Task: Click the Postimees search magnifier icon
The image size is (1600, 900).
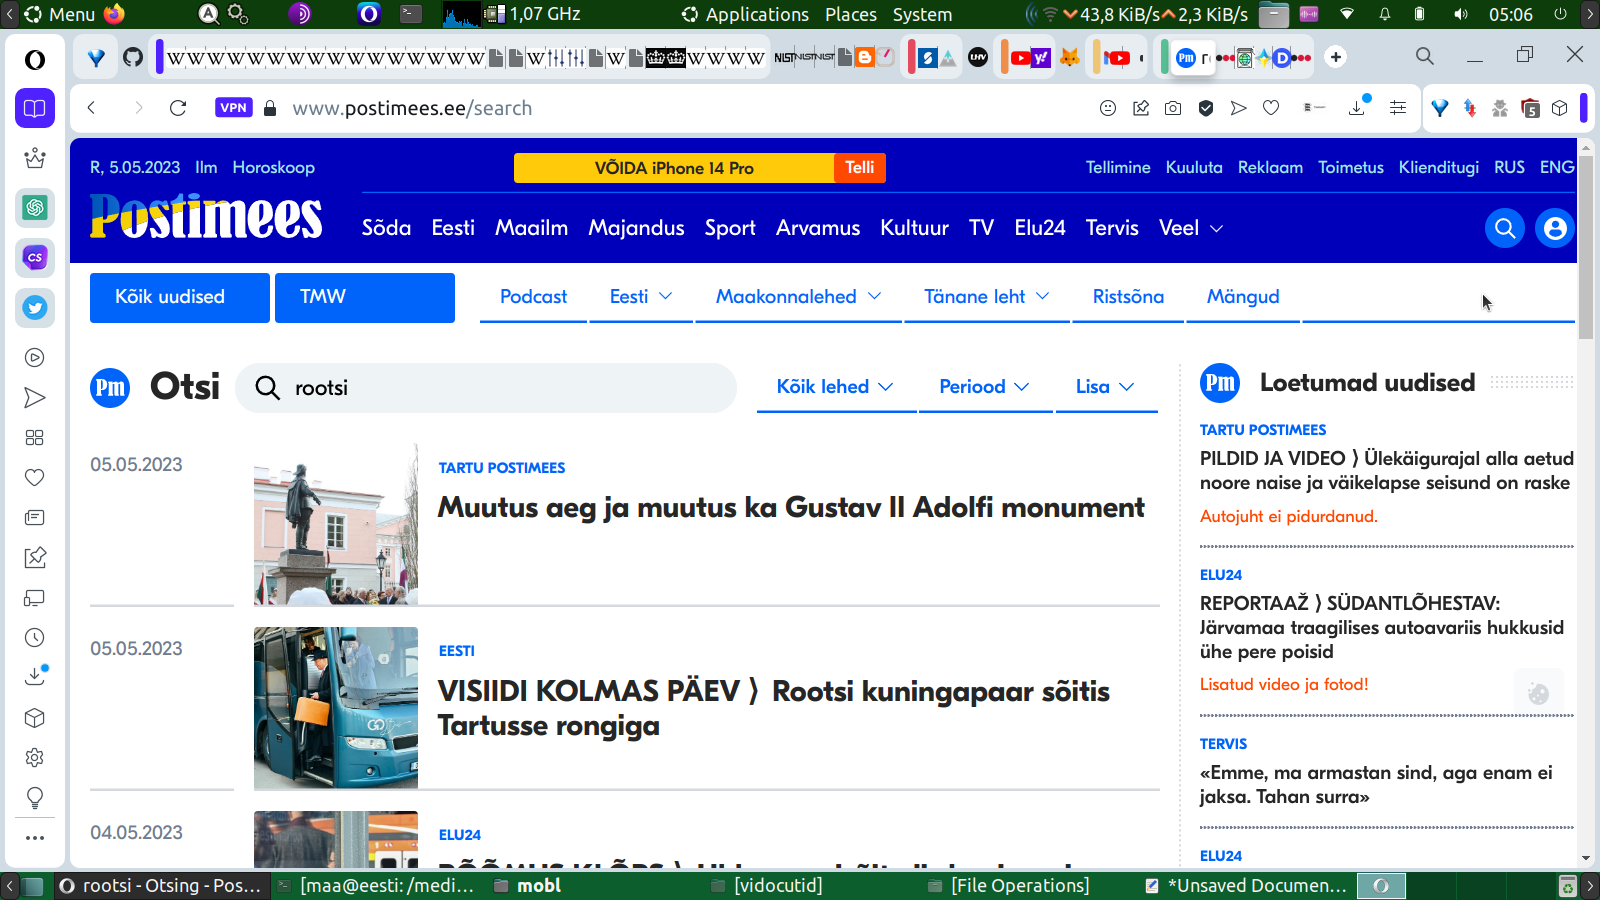Action: coord(1504,229)
